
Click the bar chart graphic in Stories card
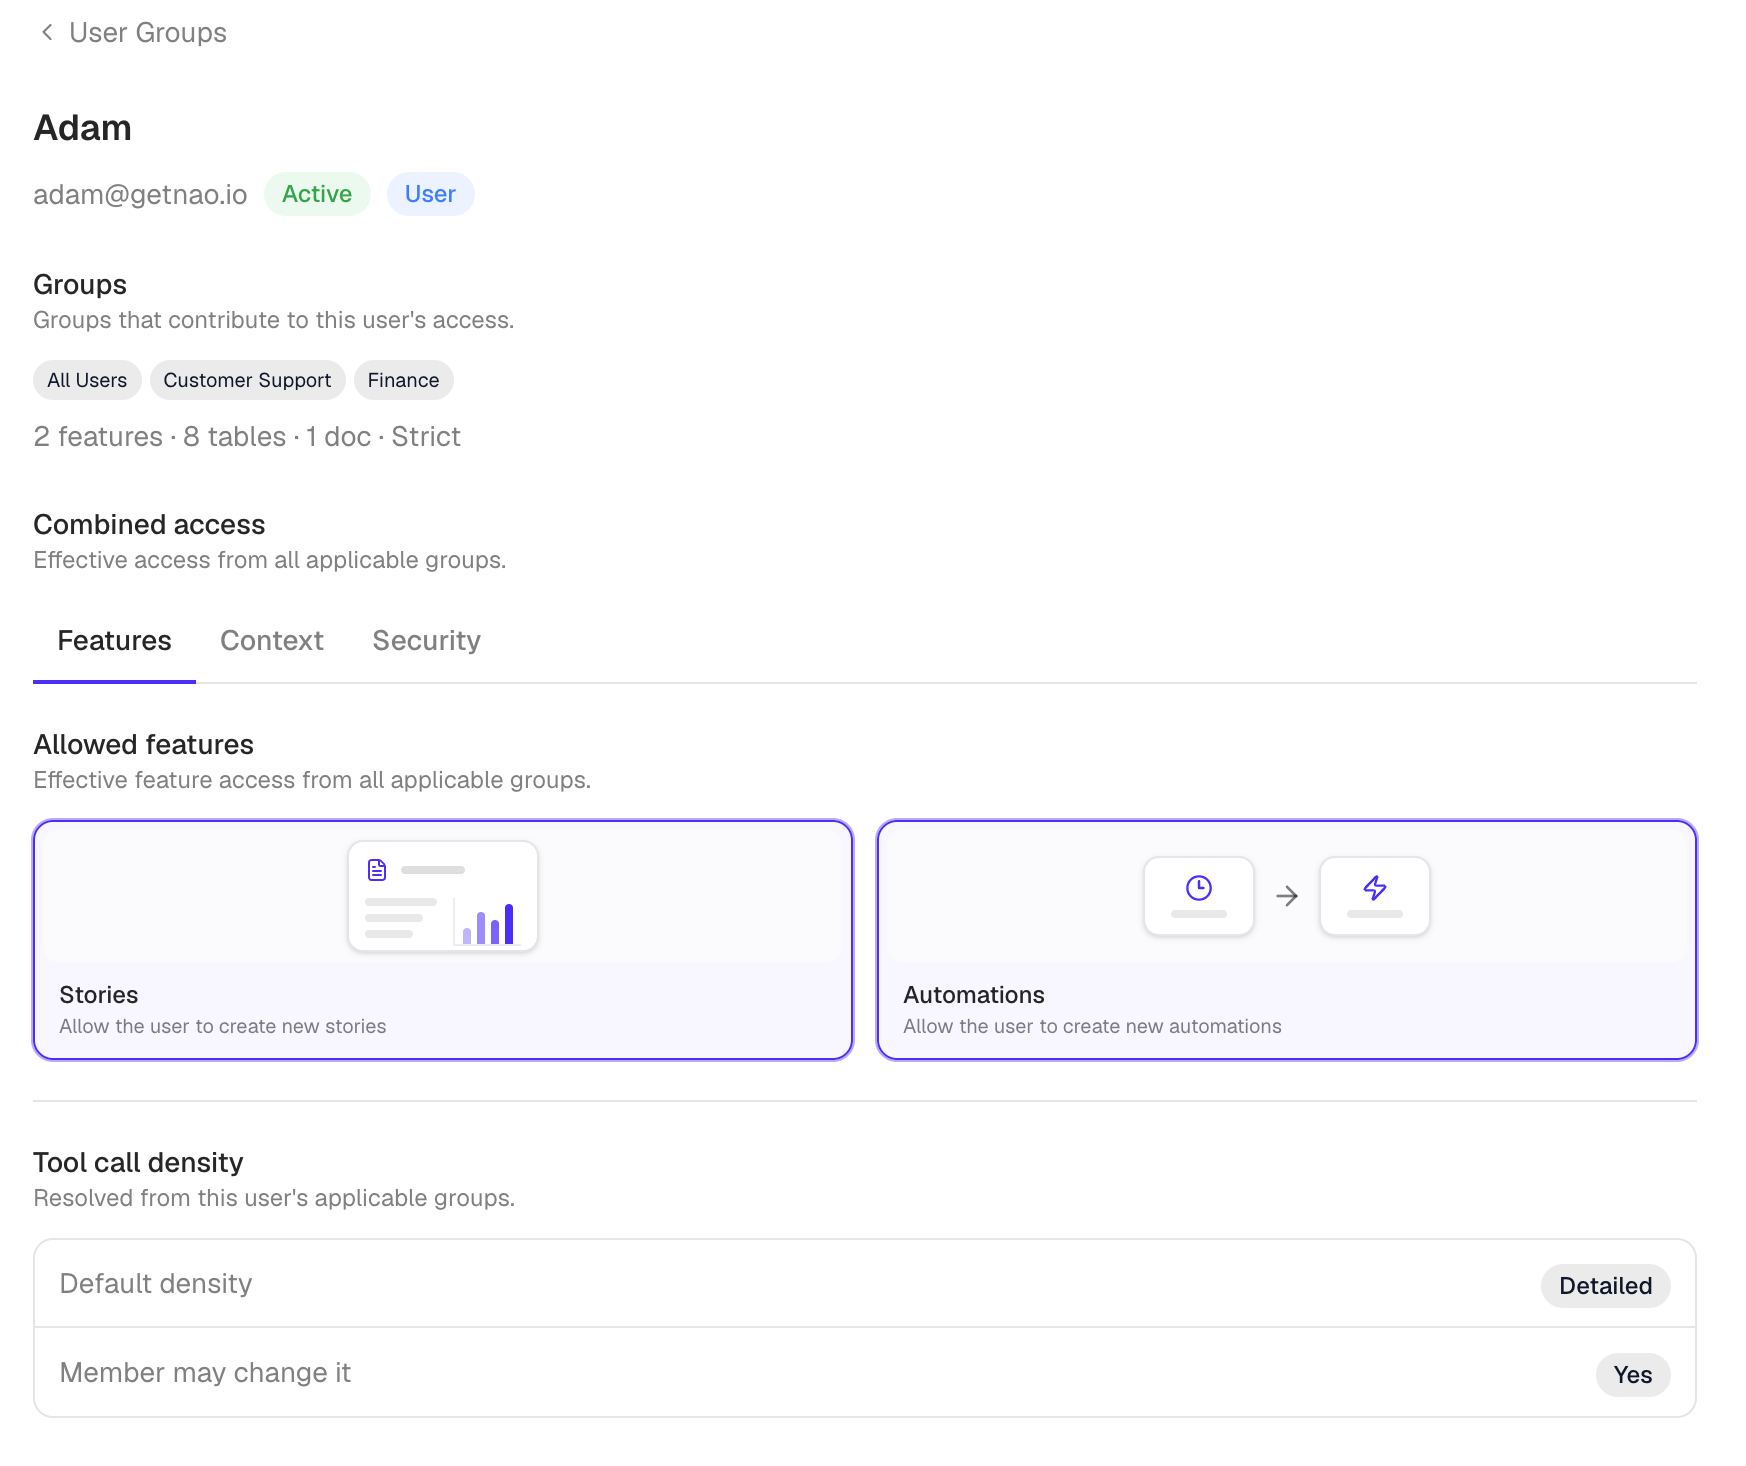(x=487, y=923)
